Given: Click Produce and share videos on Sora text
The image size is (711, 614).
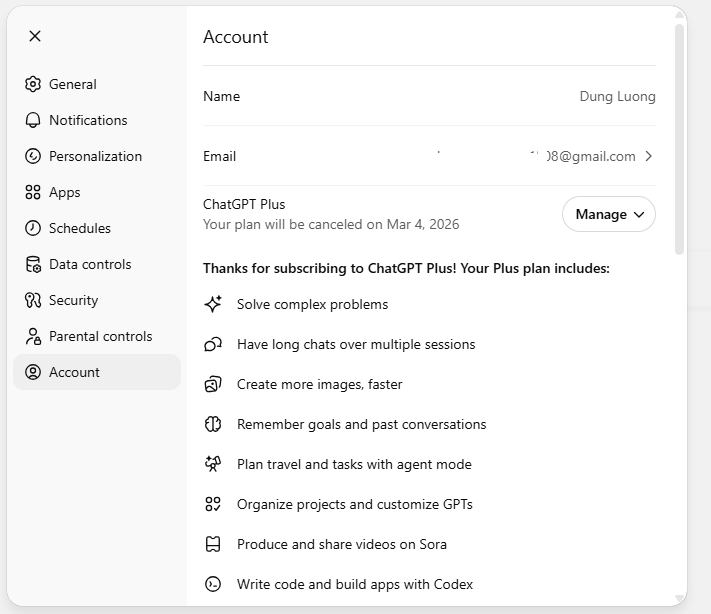Looking at the screenshot, I should click(342, 544).
